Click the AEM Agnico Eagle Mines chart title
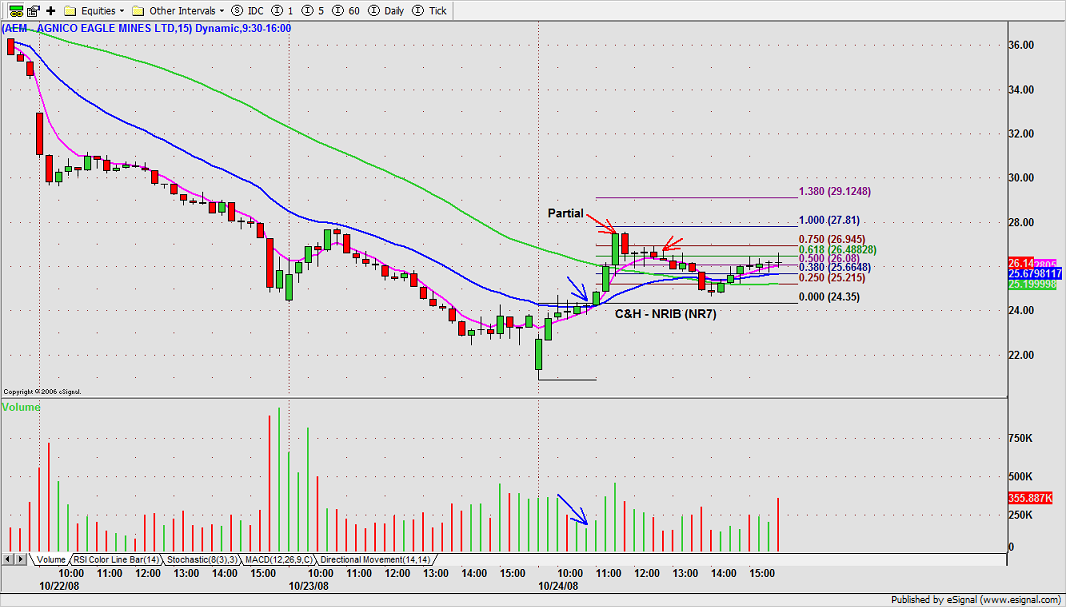Screen dimensions: 1066x607 point(146,28)
